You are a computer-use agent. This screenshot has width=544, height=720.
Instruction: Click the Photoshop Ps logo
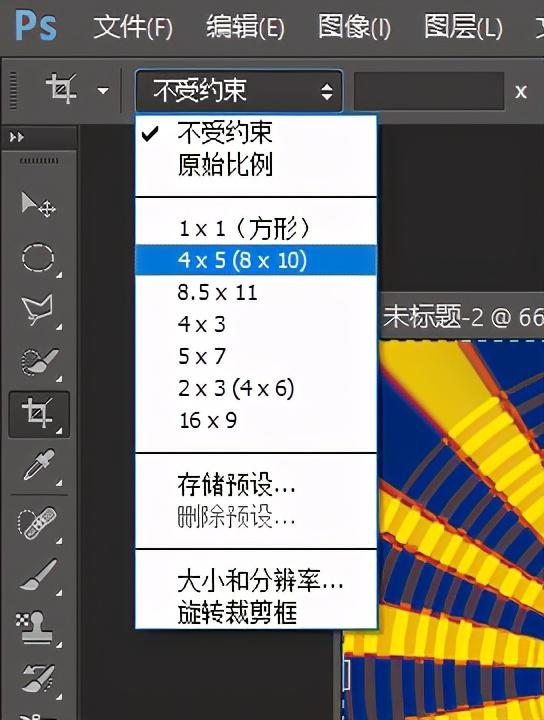[x=36, y=26]
